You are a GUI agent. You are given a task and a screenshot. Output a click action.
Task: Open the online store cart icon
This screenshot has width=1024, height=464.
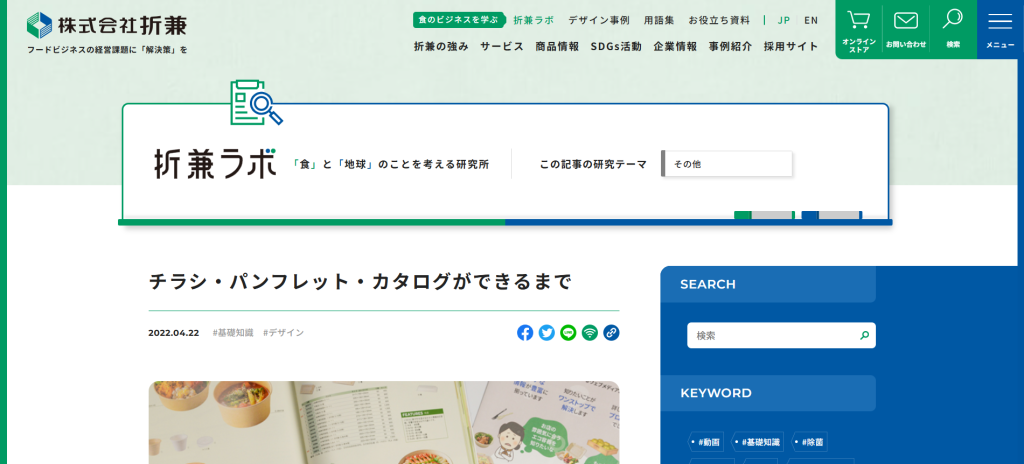[858, 29]
